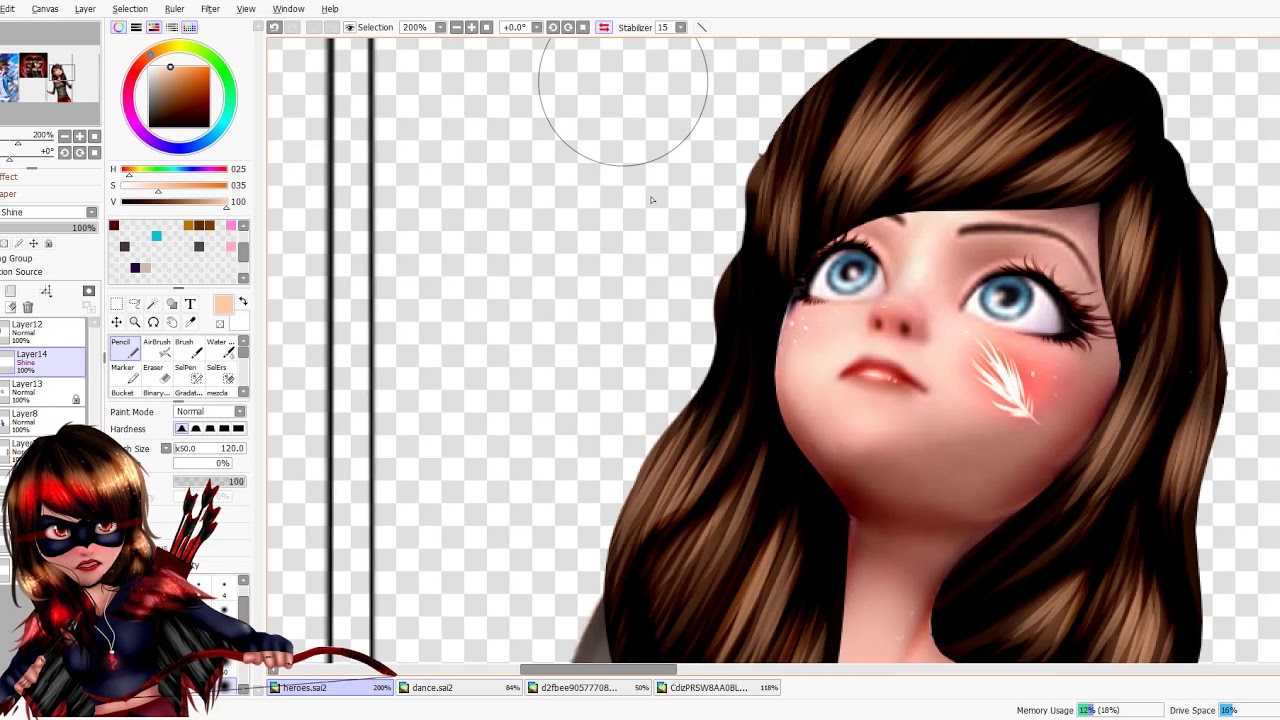Switch to the CdzPRSW8AA0BL document tab
1280x720 pixels.
(718, 688)
